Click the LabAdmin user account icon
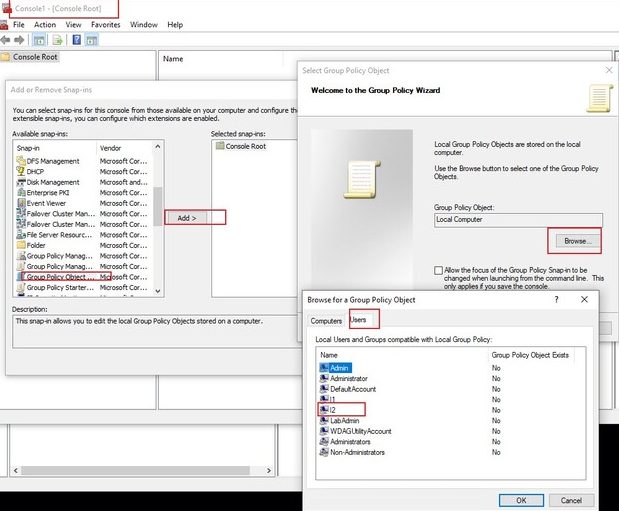 (324, 421)
